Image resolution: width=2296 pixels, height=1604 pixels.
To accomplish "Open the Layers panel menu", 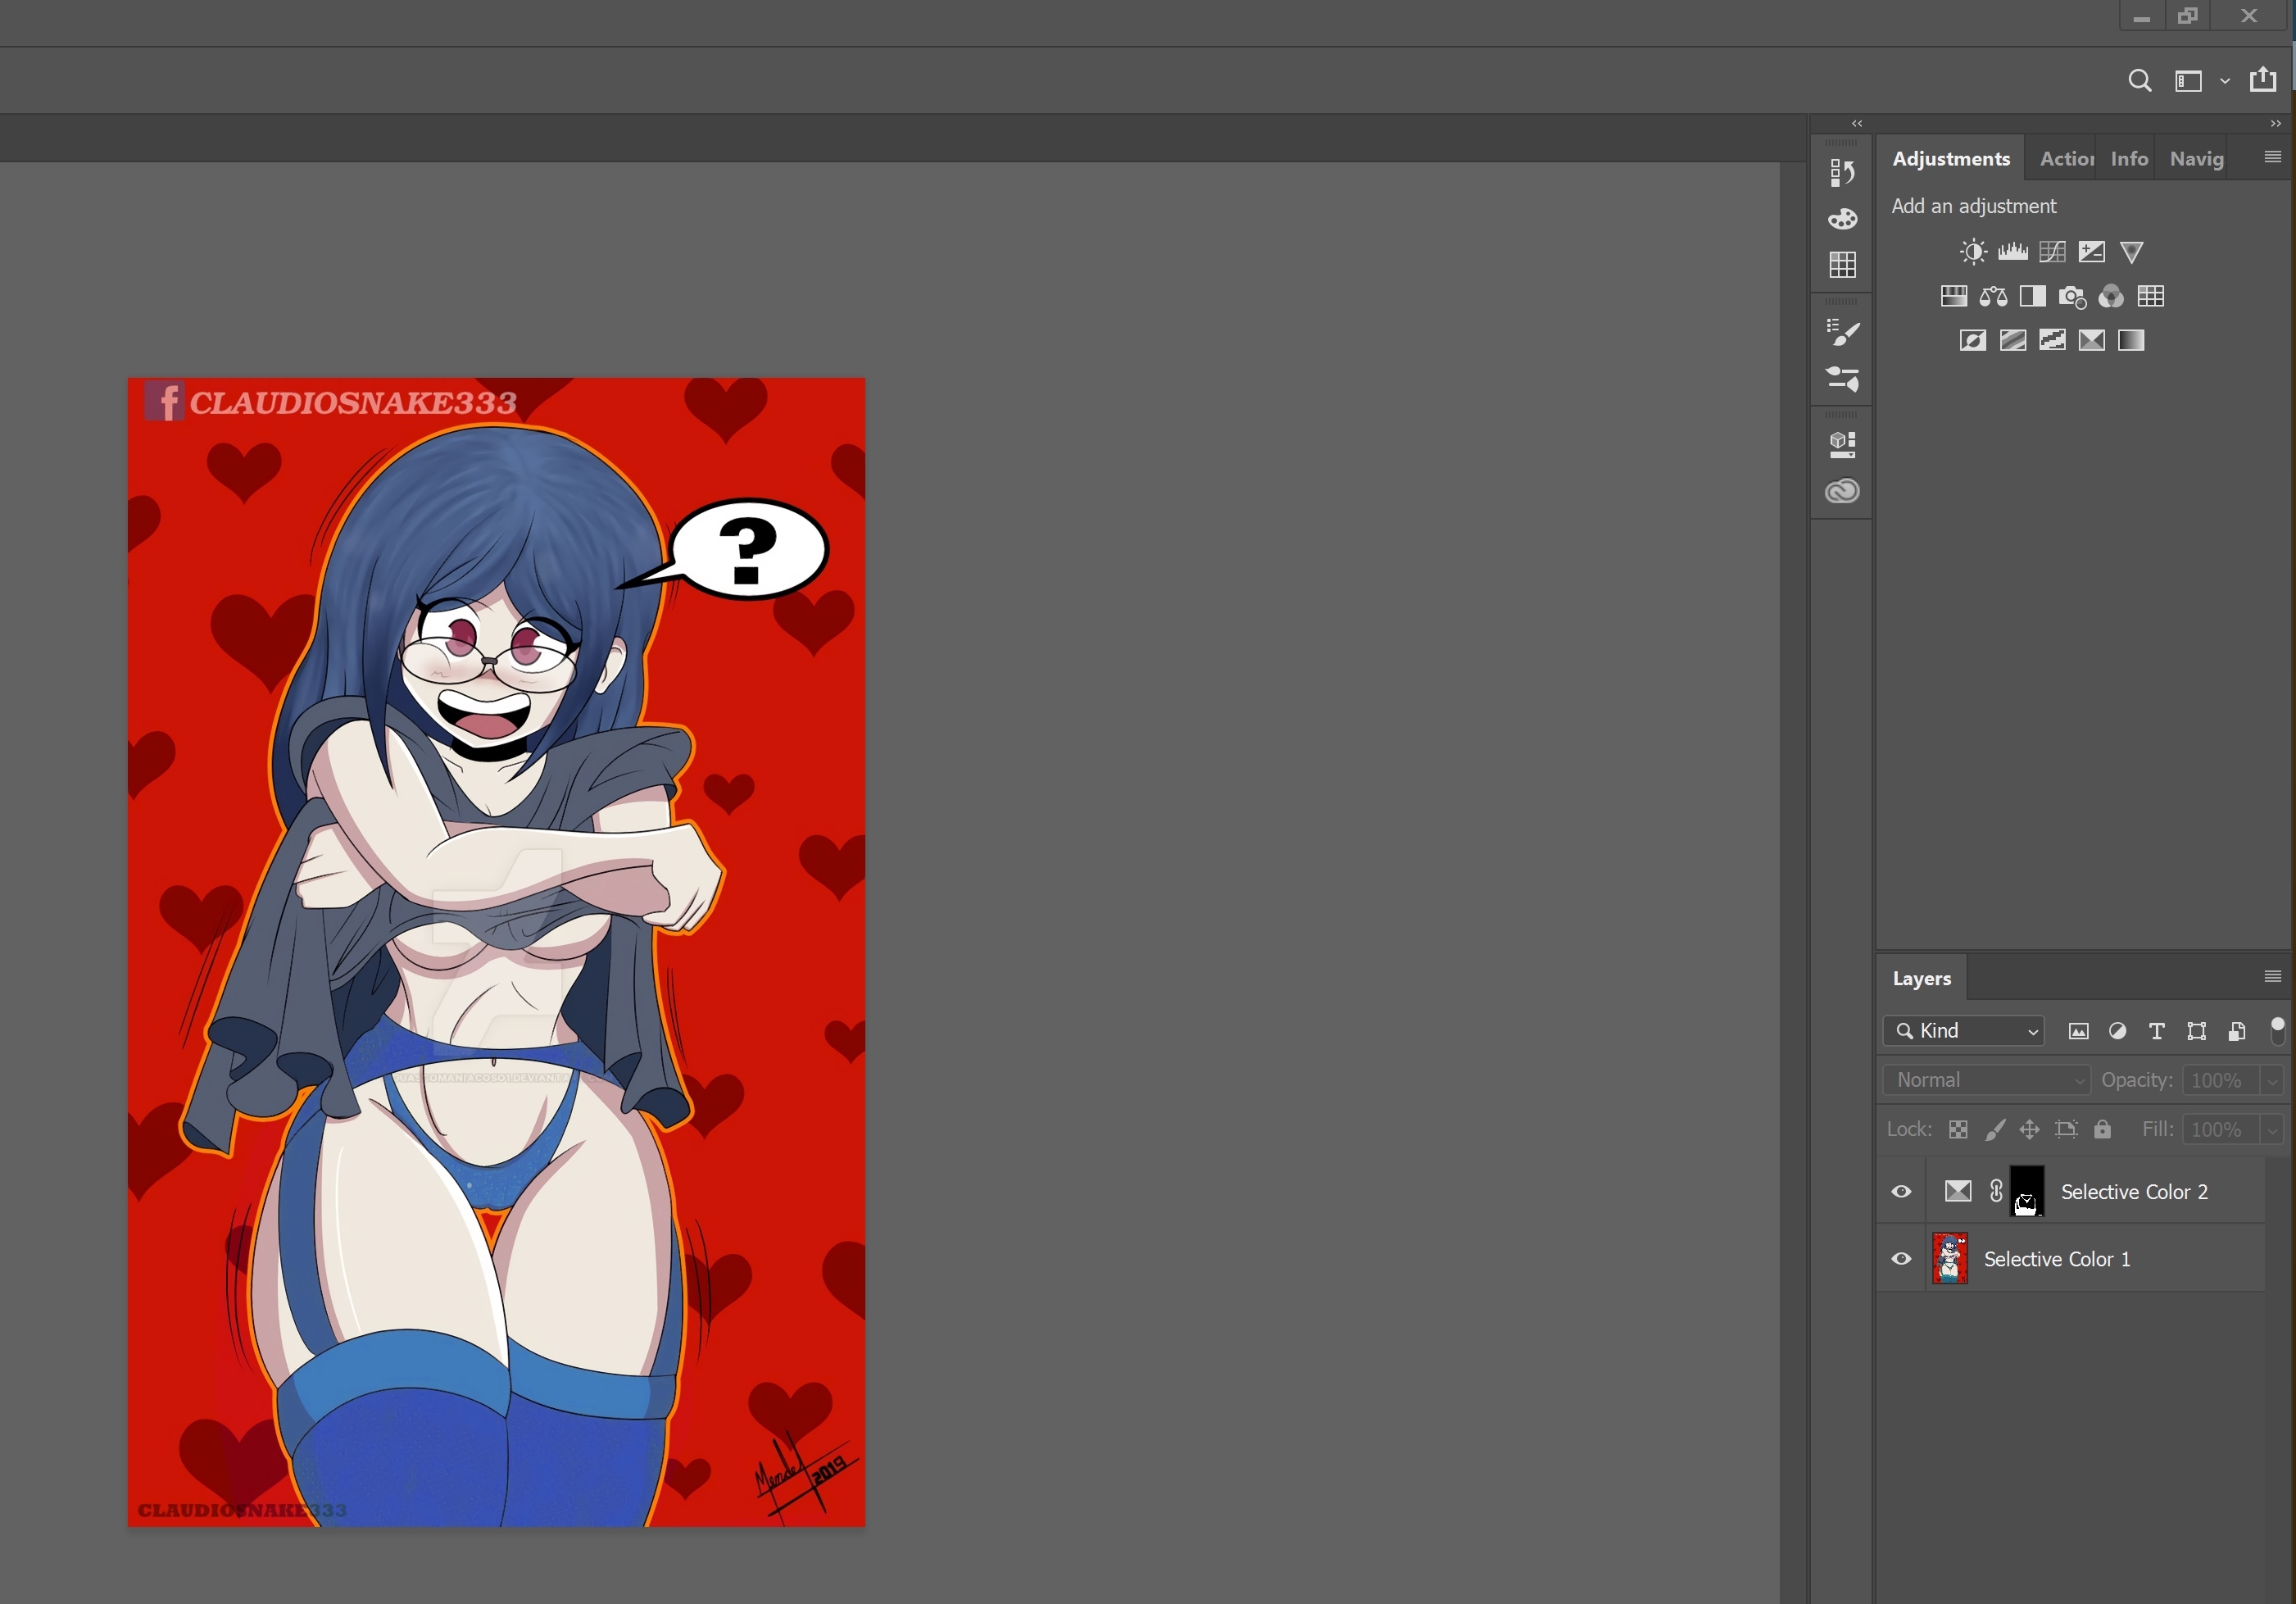I will (x=2272, y=977).
